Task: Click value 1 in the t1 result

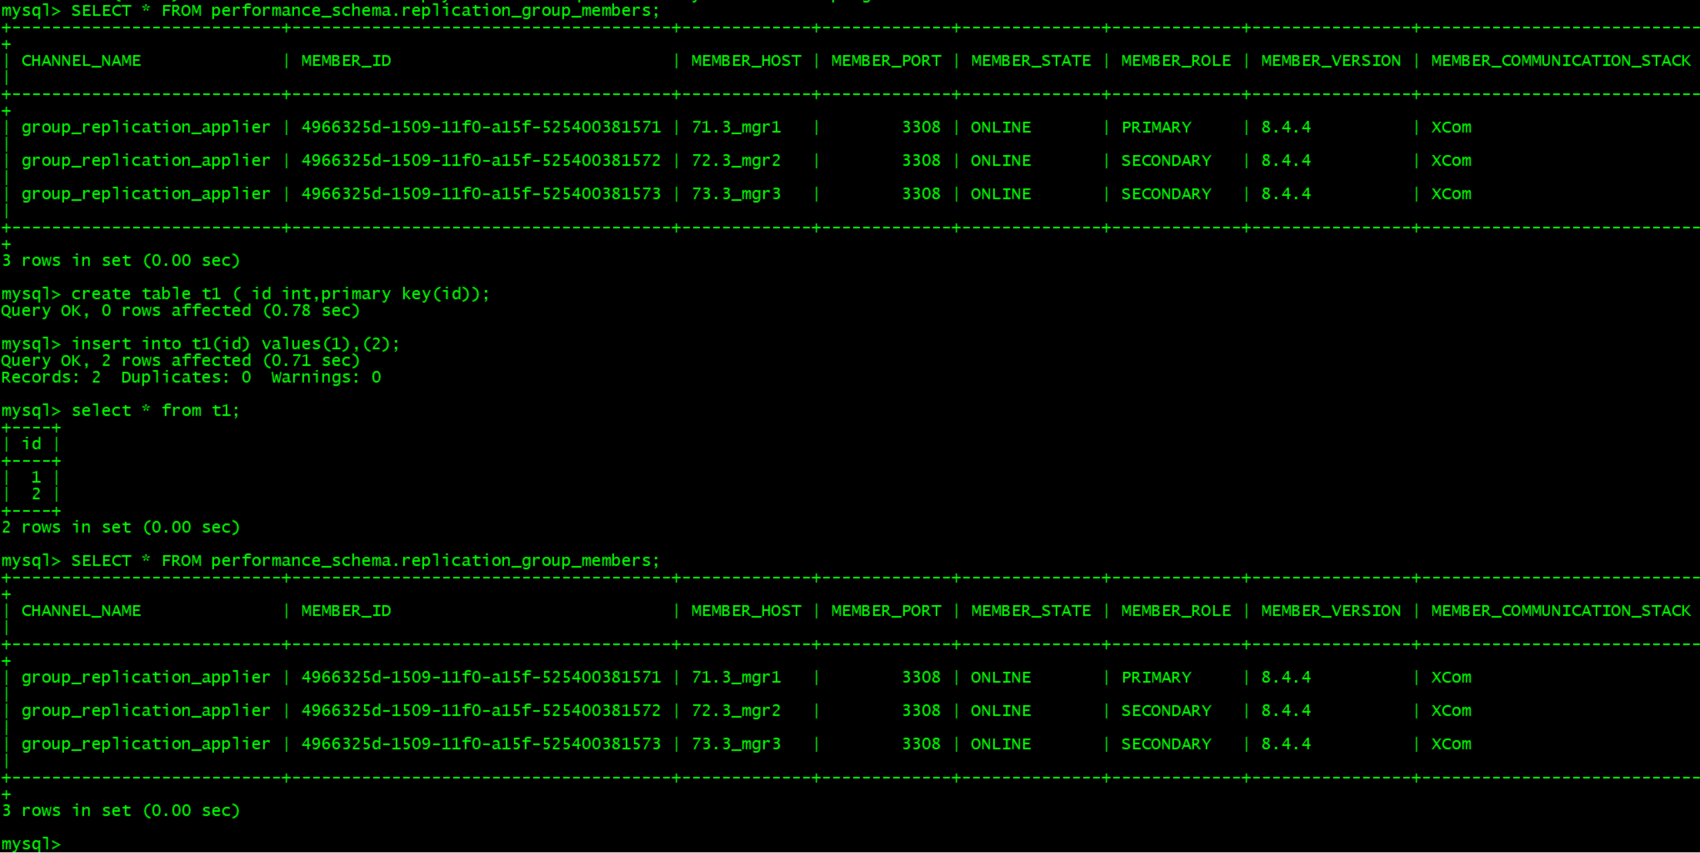Action: tap(36, 478)
